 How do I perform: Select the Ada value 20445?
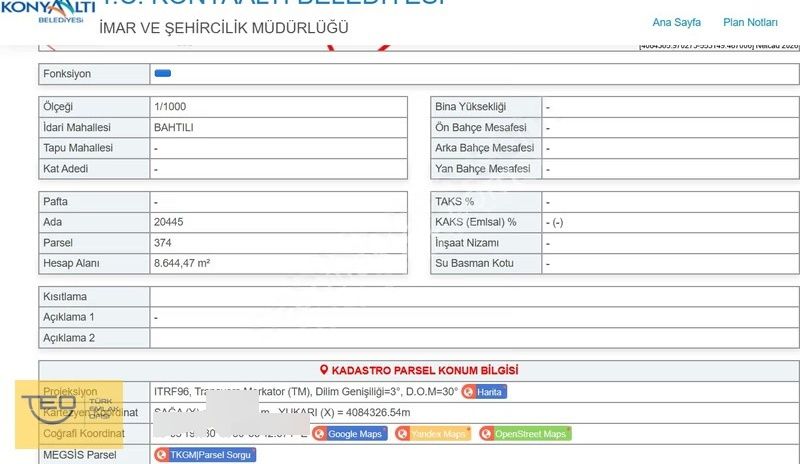[x=168, y=222]
